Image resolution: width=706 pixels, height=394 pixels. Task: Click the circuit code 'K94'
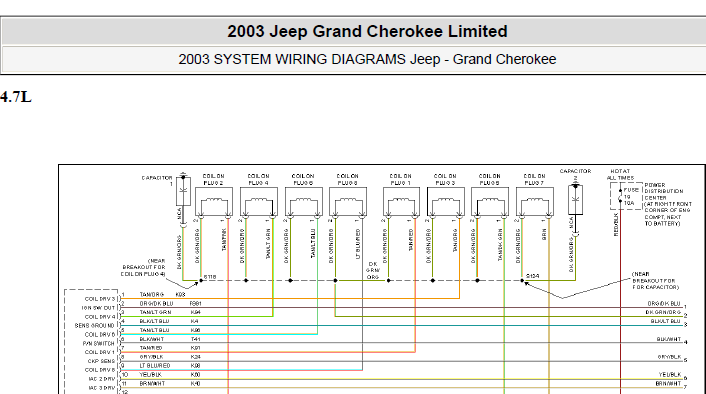(x=195, y=312)
